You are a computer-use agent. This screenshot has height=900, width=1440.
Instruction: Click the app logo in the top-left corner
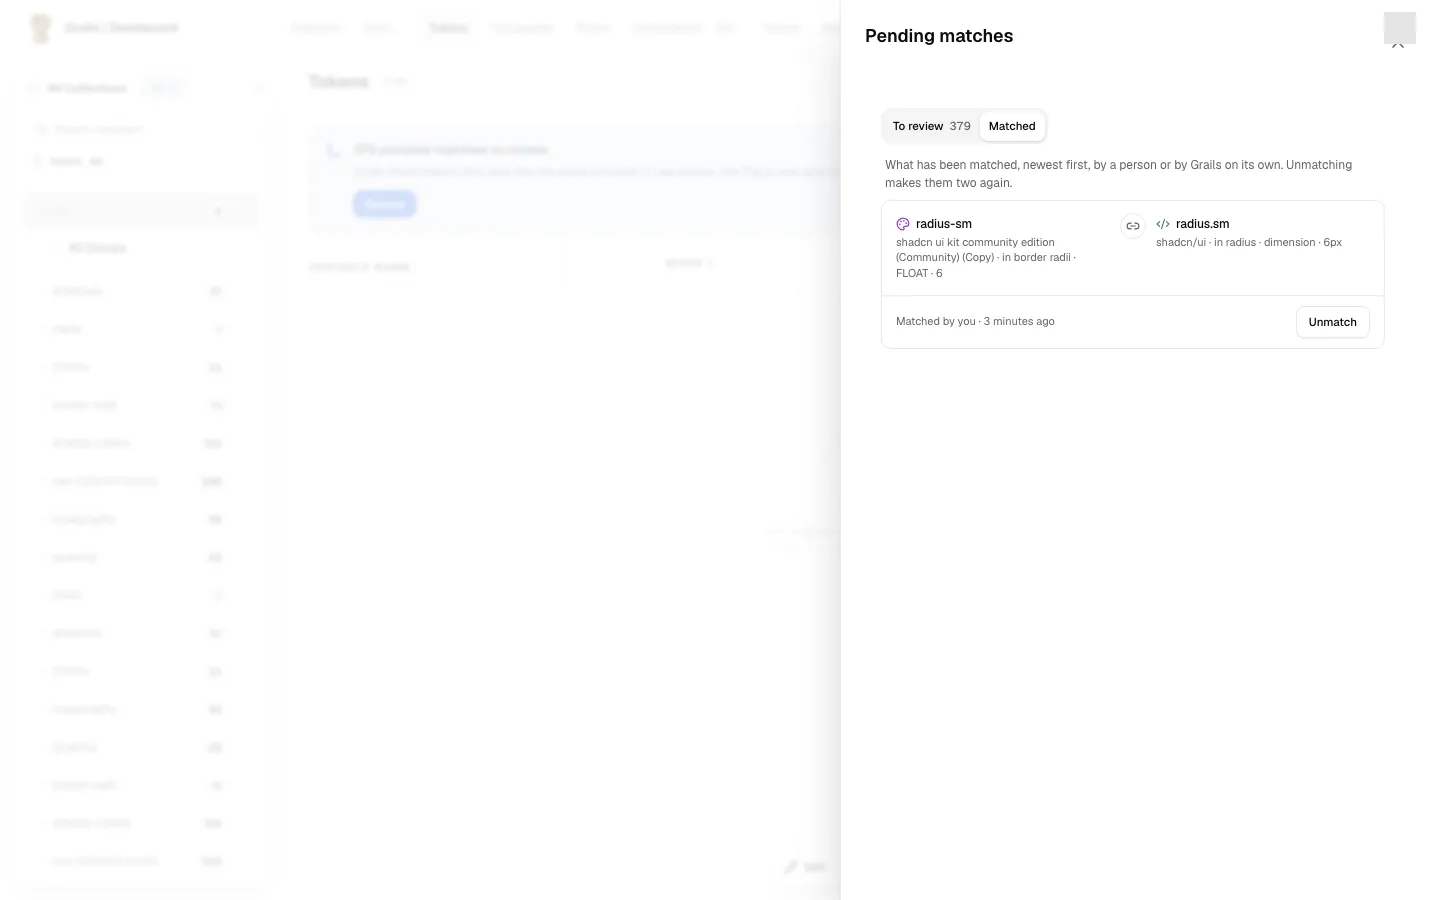tap(40, 28)
